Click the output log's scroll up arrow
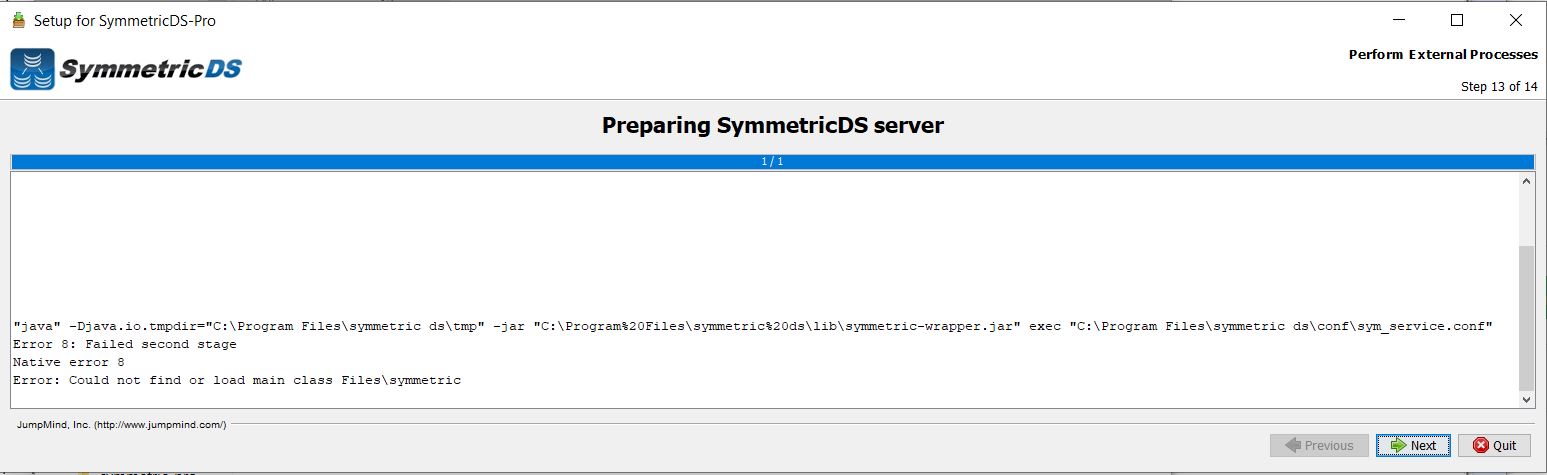 1526,182
